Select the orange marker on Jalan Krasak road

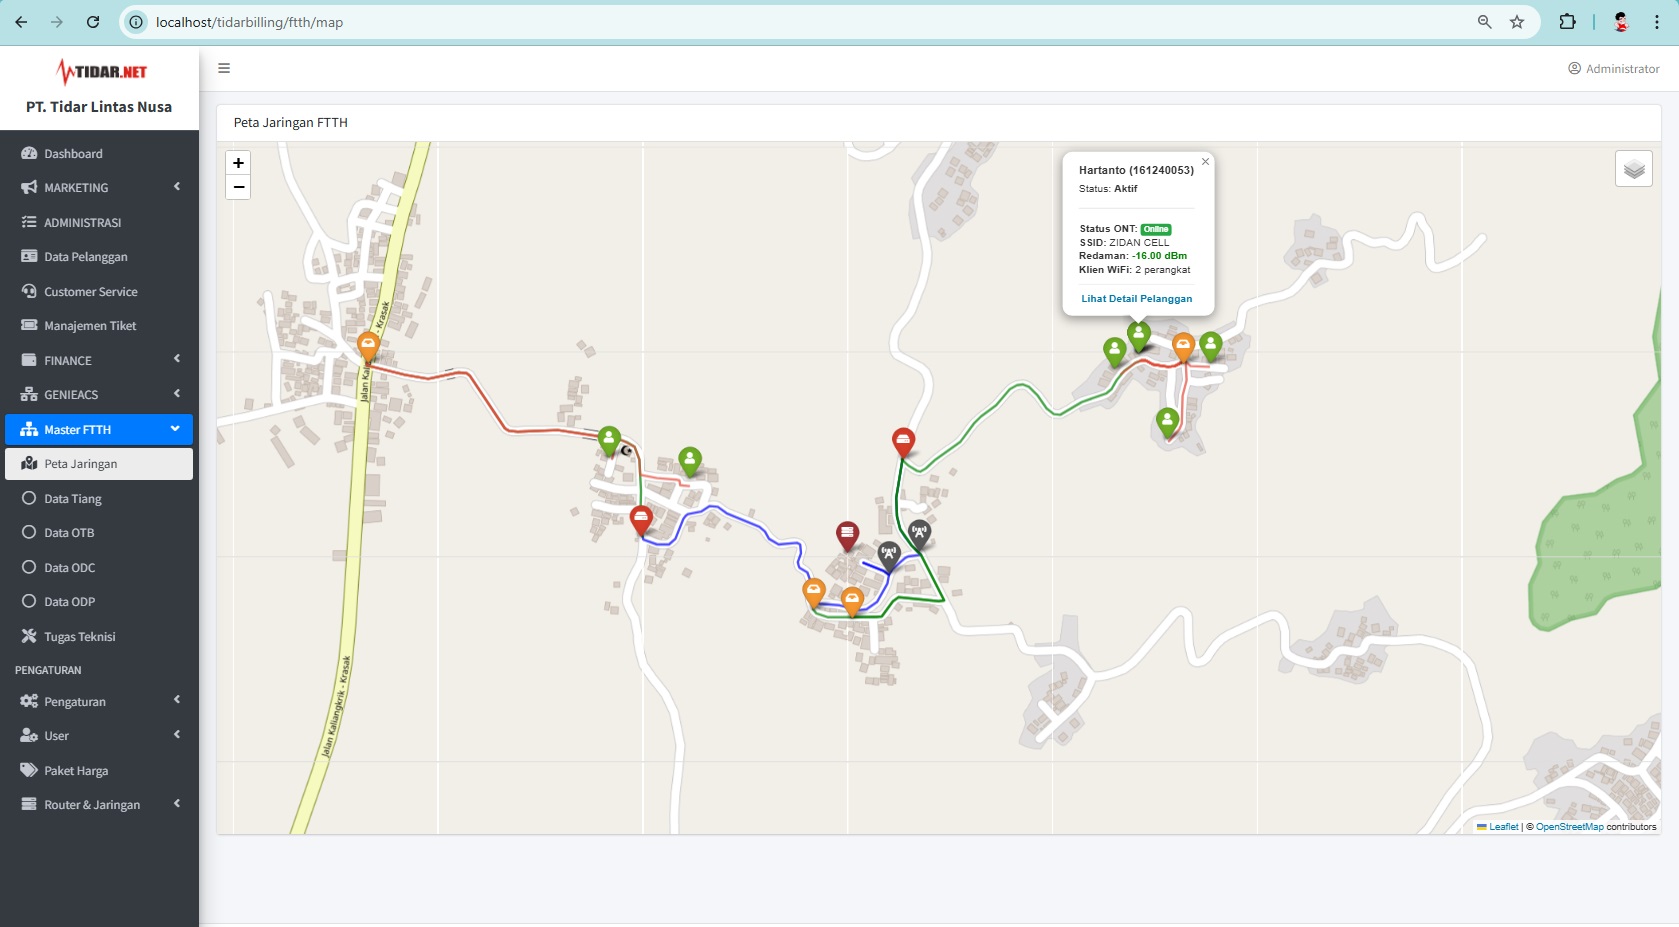368,347
